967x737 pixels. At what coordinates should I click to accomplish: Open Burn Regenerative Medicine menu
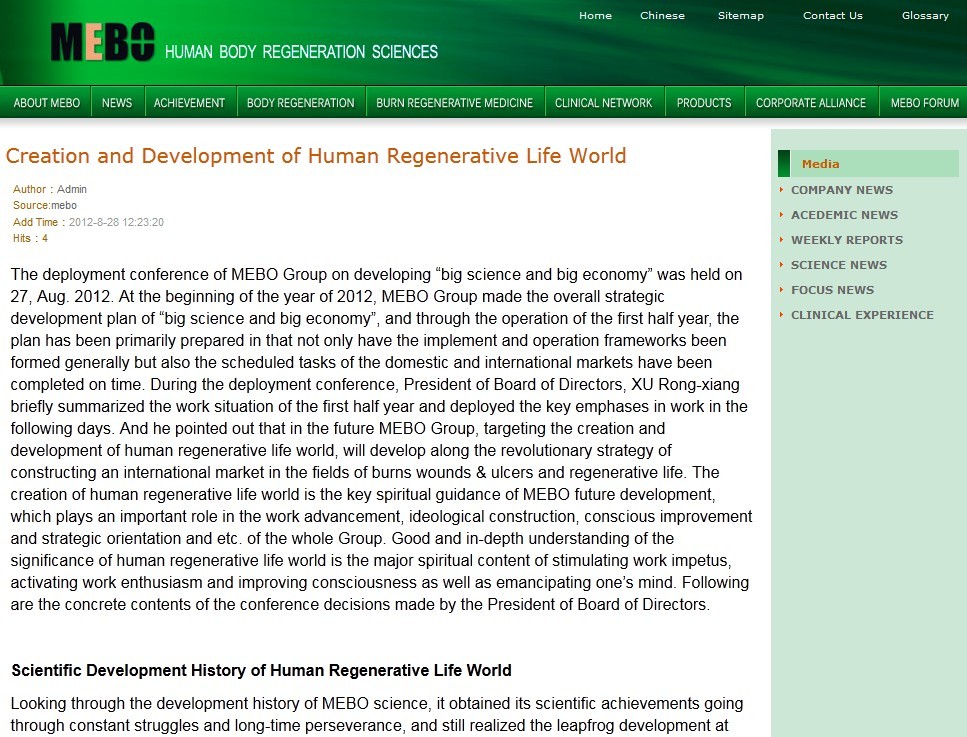pos(455,102)
